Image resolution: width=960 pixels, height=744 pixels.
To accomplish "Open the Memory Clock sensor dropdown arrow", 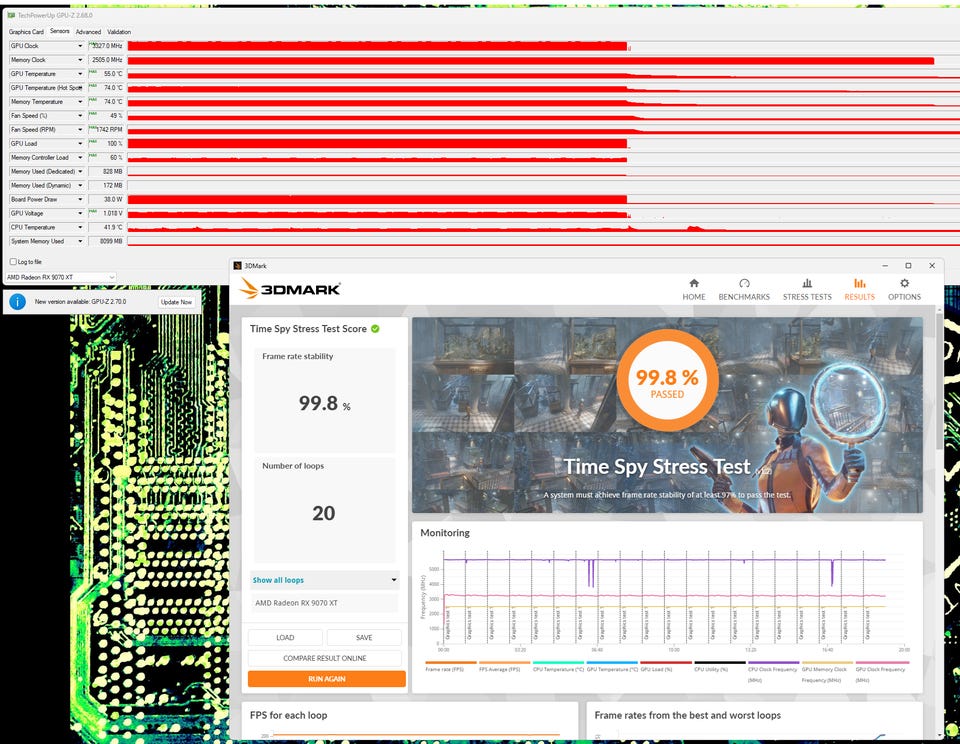I will [80, 60].
